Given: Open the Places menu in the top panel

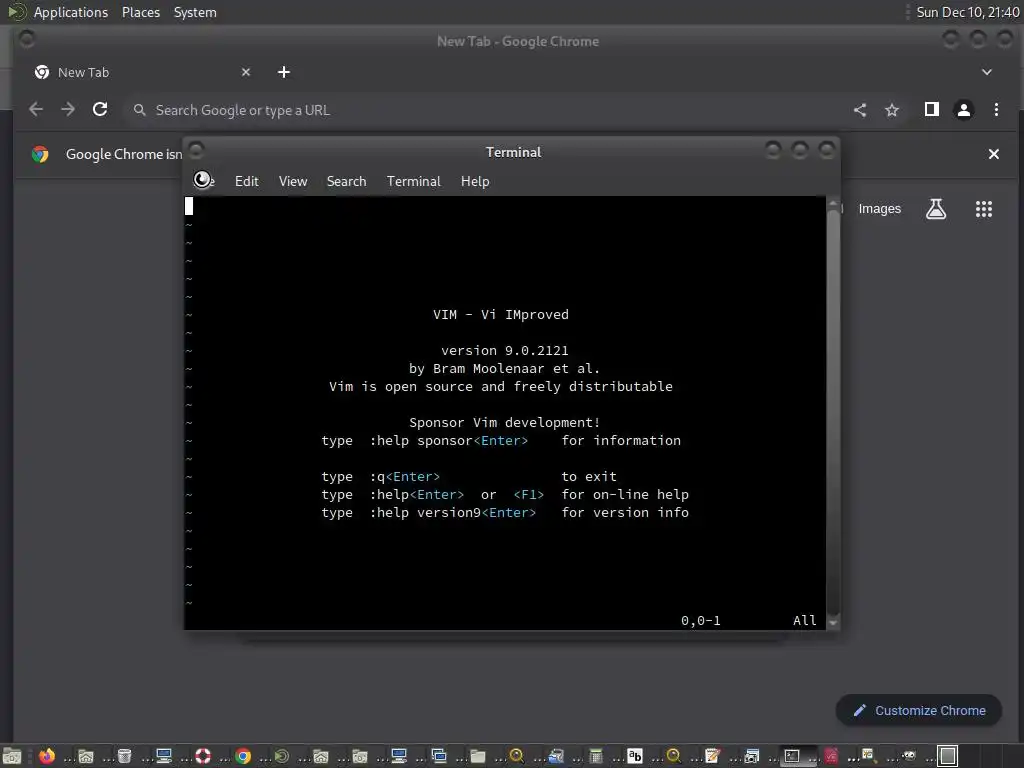Looking at the screenshot, I should [x=140, y=12].
